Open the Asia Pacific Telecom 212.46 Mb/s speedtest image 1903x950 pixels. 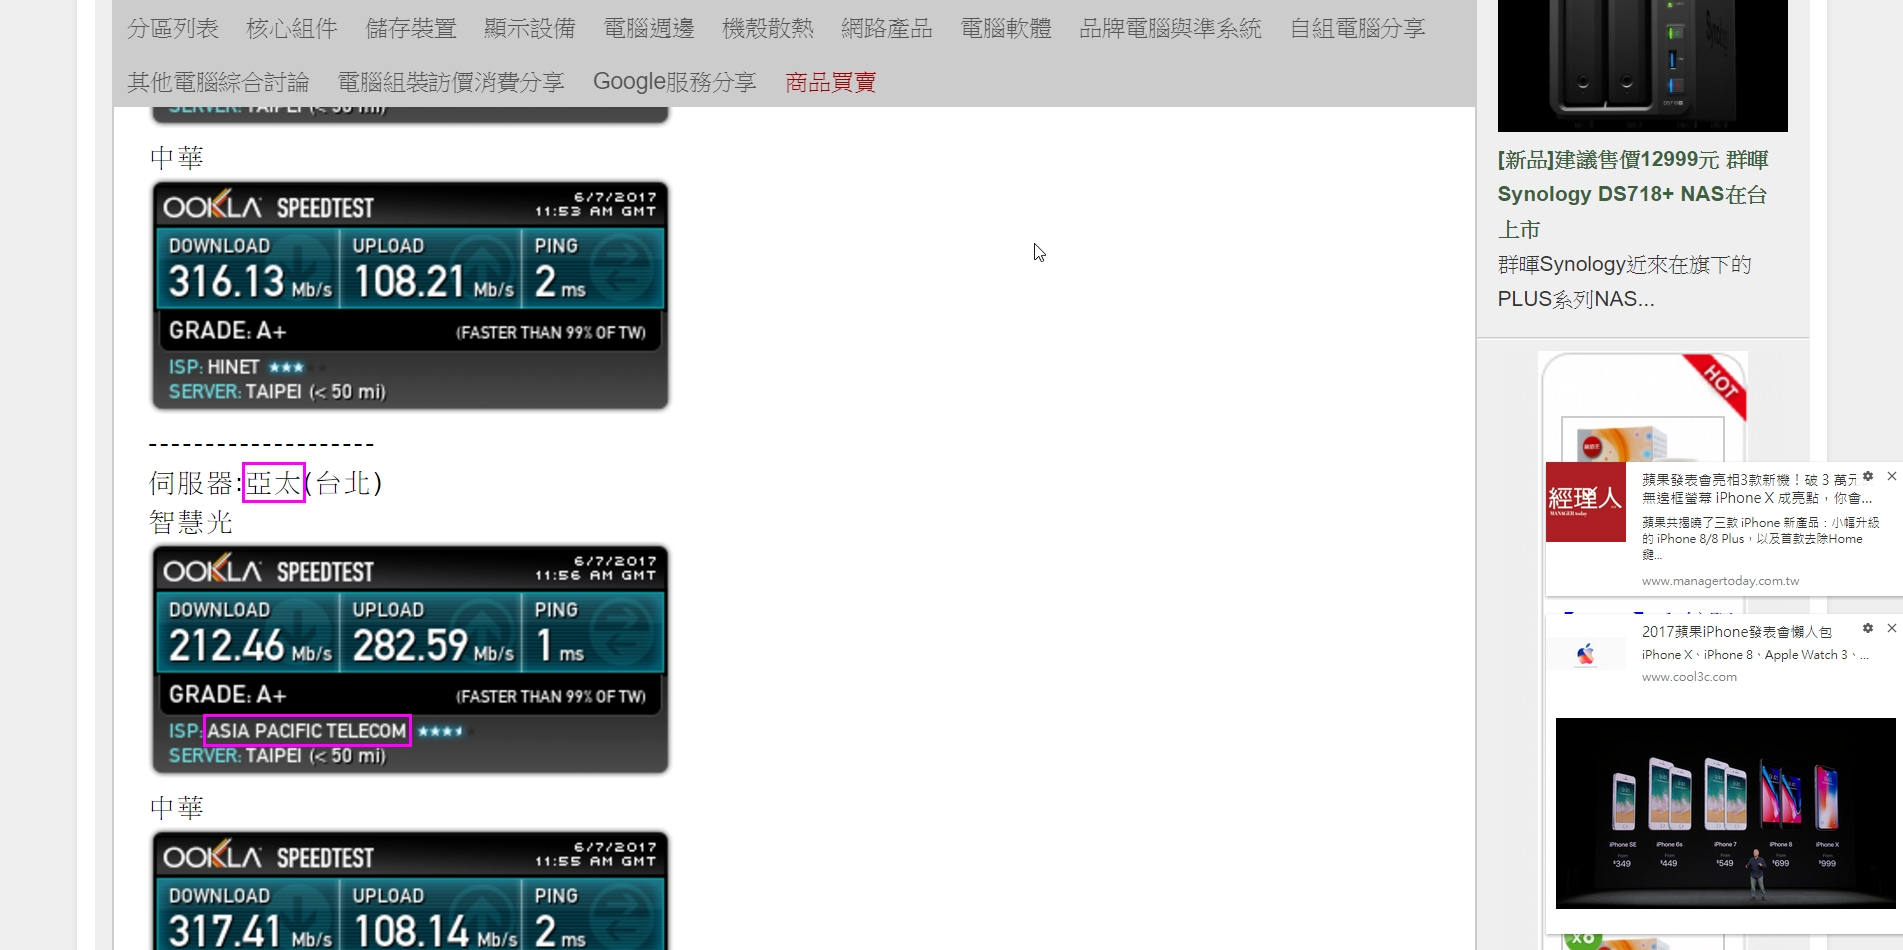[x=410, y=659]
